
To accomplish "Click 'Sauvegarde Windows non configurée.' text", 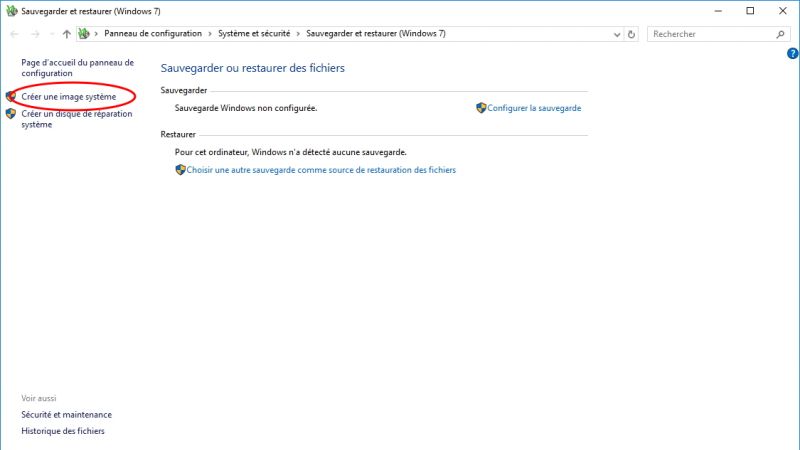I will pyautogui.click(x=246, y=108).
